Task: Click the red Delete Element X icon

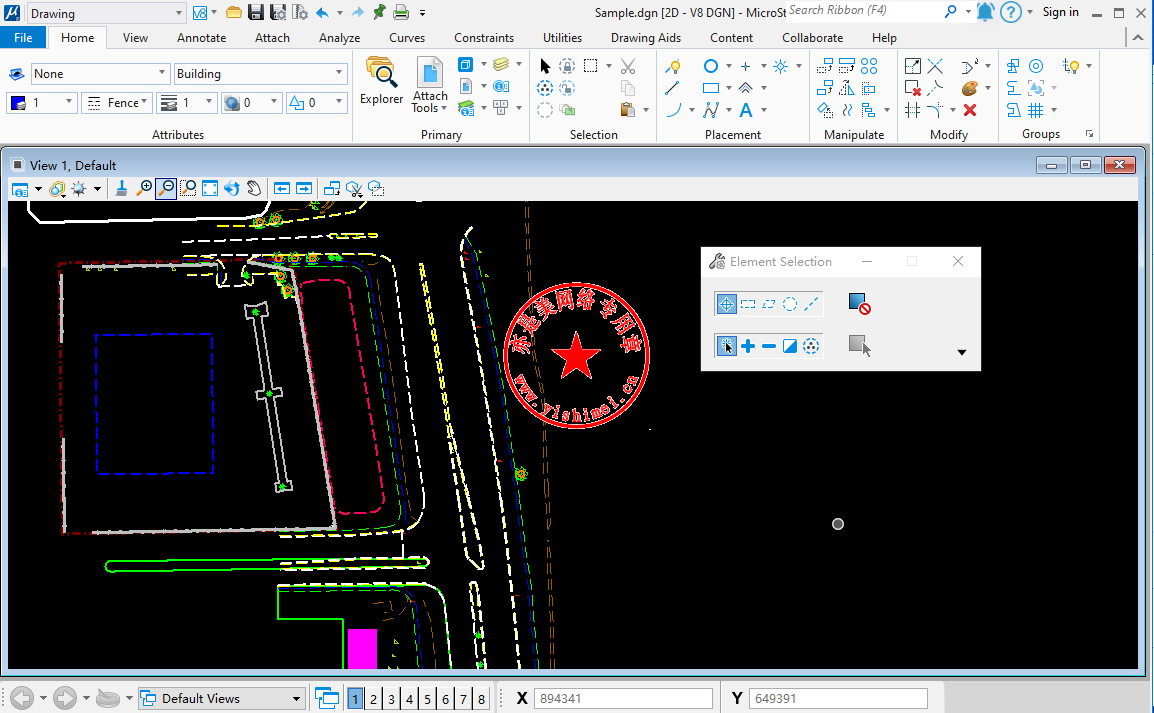Action: [x=970, y=110]
